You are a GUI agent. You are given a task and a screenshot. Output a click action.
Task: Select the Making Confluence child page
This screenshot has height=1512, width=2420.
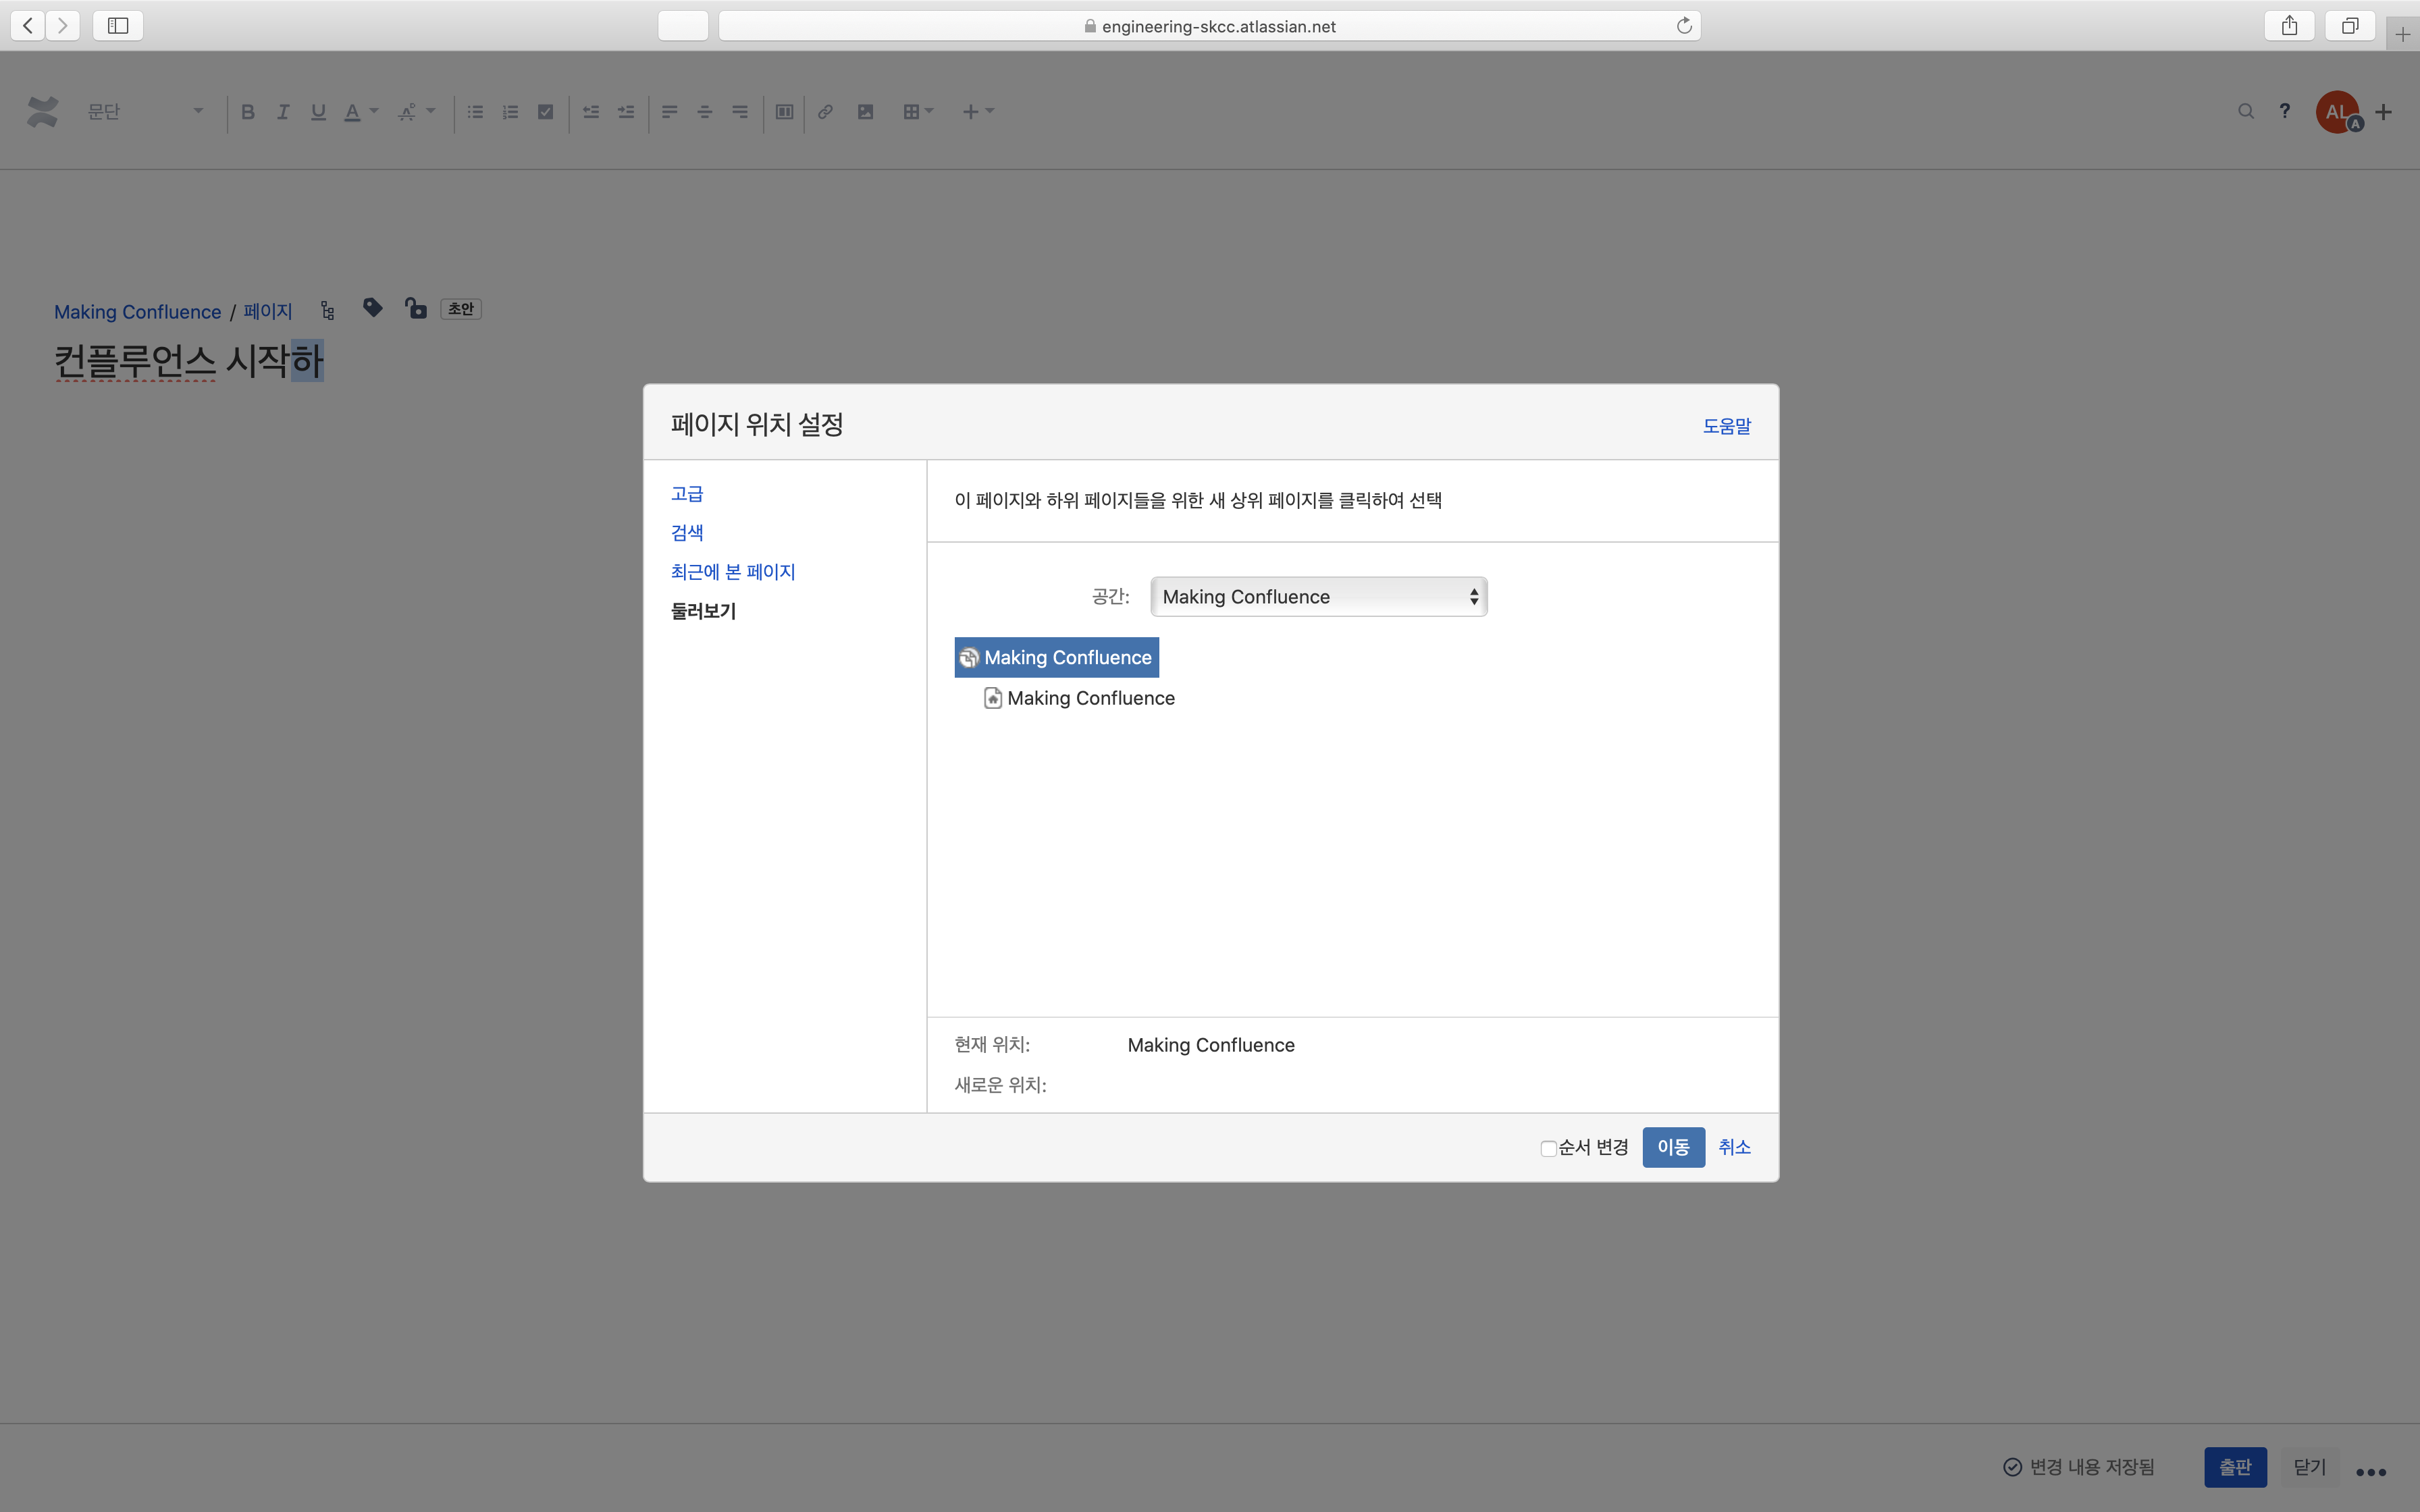1080,698
